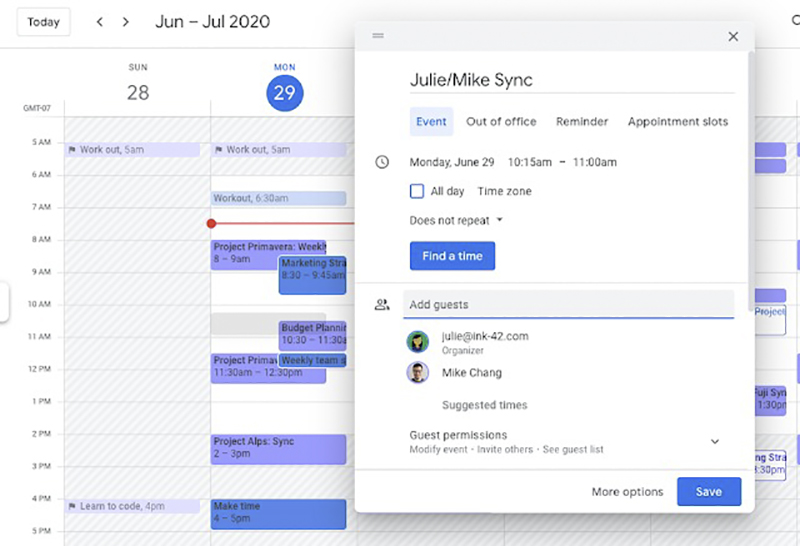800x546 pixels.
Task: Go to next week arrow
Action: 126,22
